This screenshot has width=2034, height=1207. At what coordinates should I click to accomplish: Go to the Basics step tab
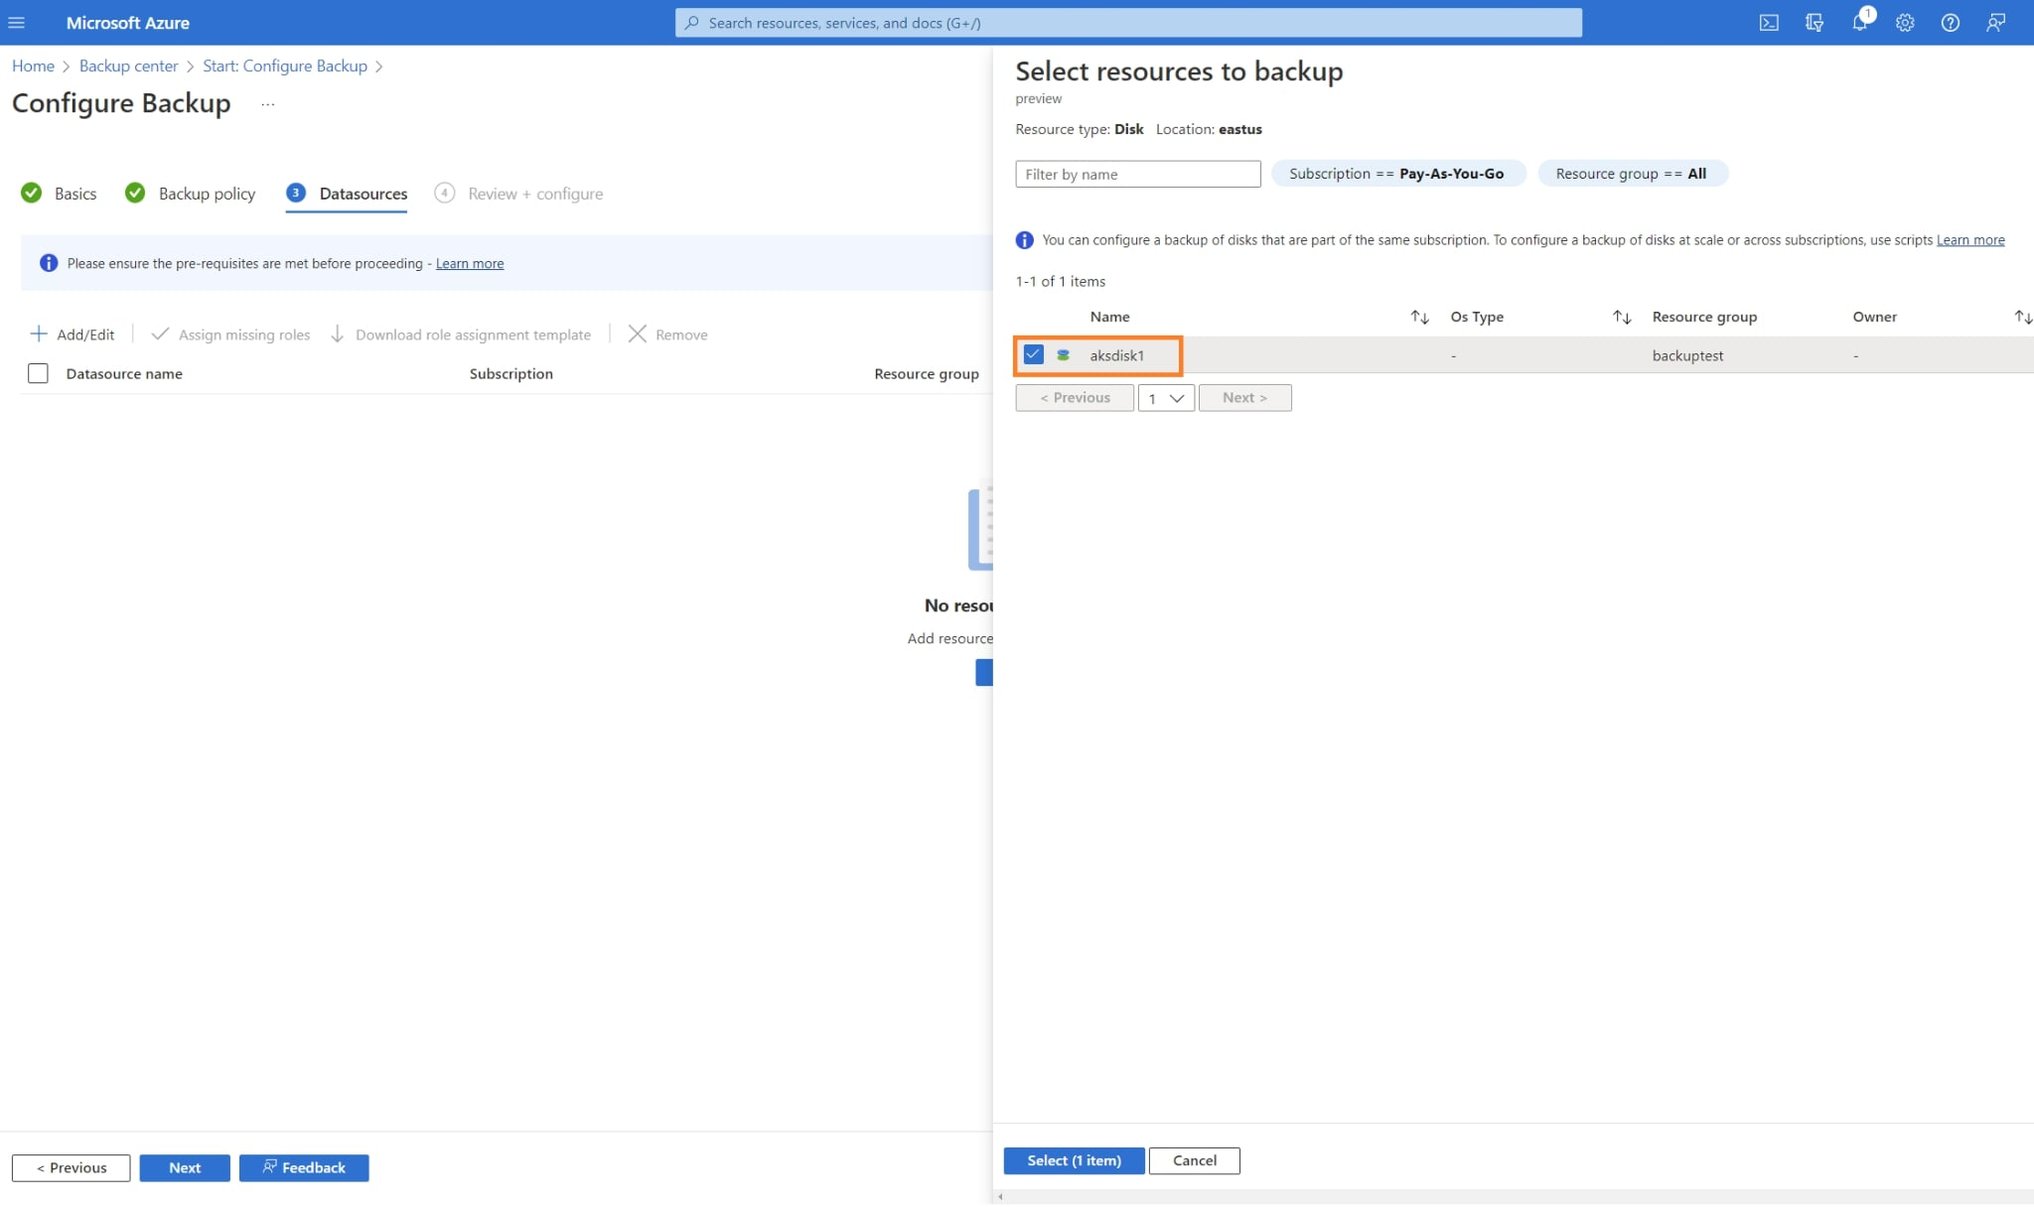[x=75, y=194]
